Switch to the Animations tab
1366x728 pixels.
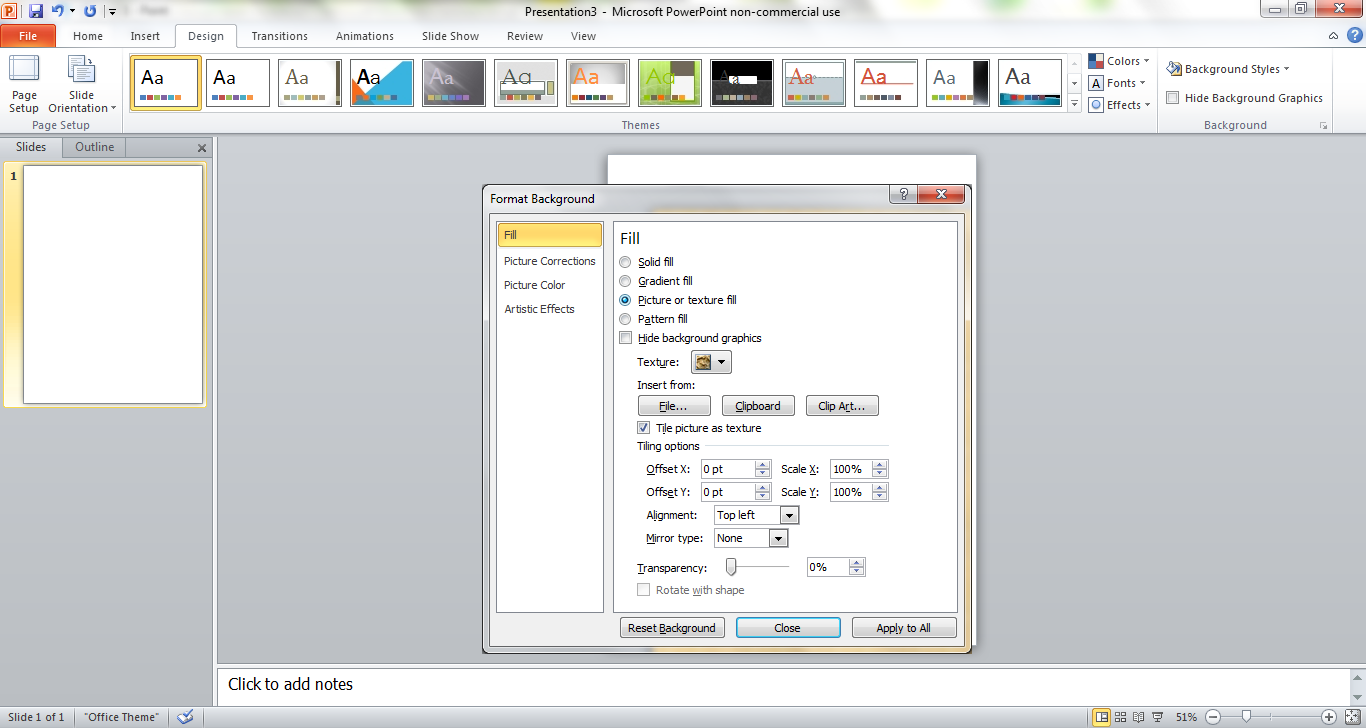pyautogui.click(x=365, y=36)
